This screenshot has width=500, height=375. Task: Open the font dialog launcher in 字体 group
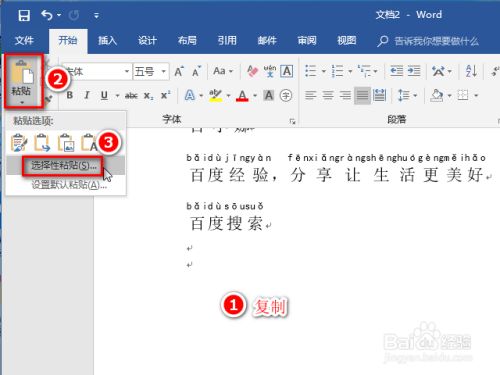[x=293, y=122]
